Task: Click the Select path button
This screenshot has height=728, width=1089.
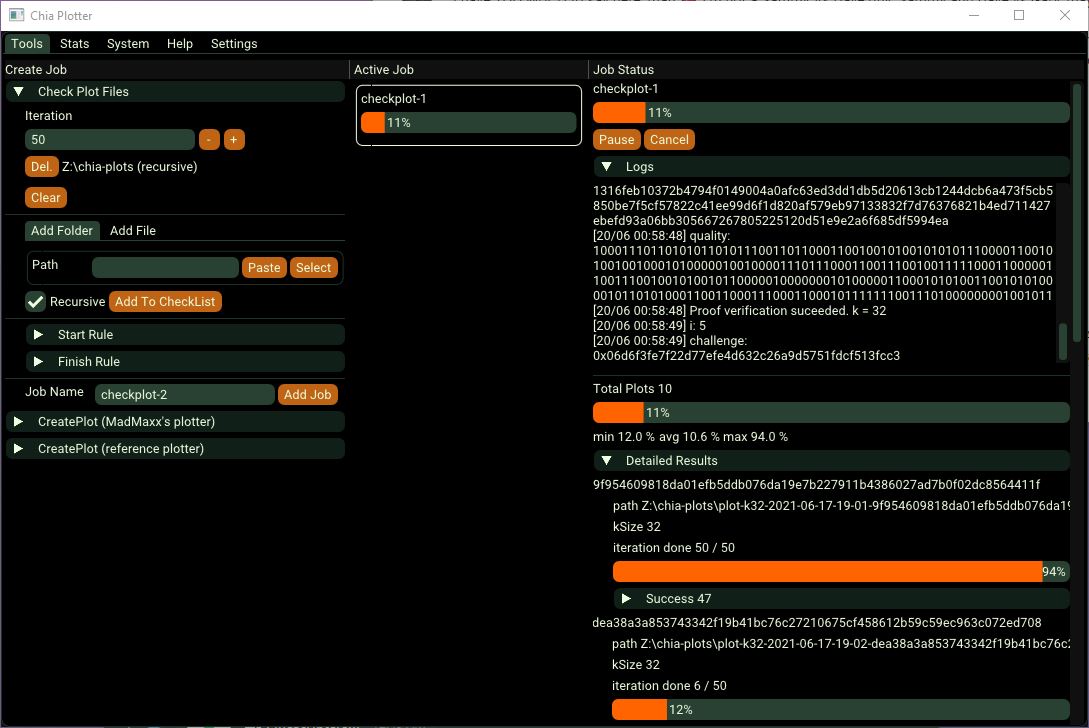Action: (x=313, y=267)
